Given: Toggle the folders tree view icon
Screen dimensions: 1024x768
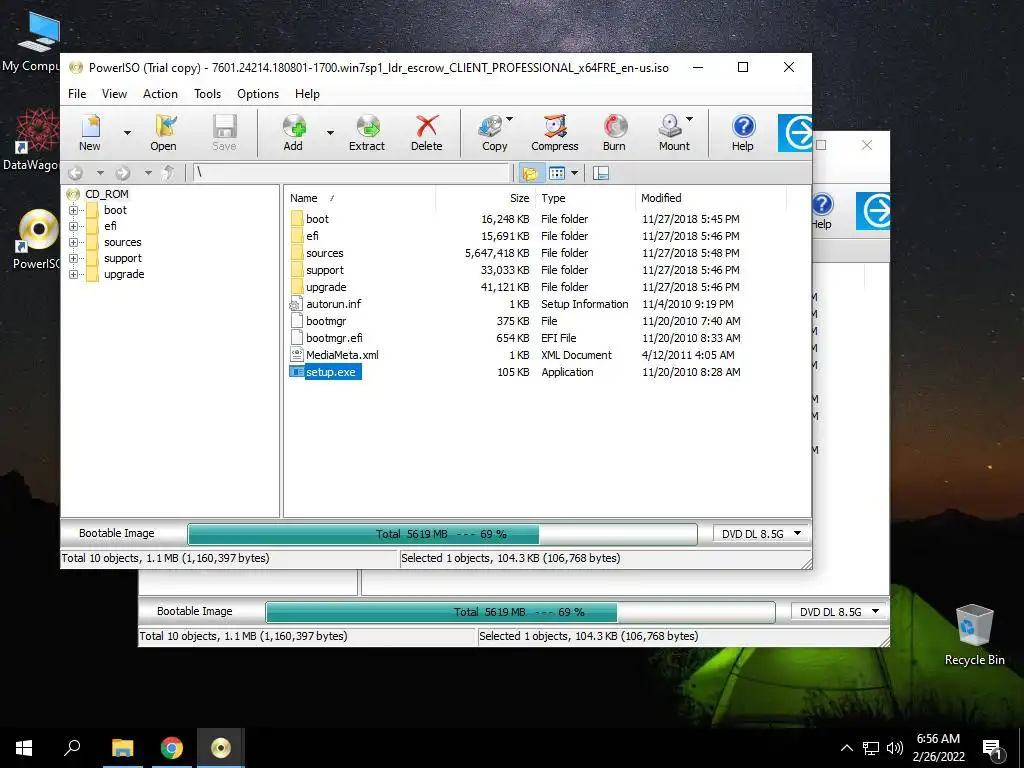Looking at the screenshot, I should coord(530,173).
